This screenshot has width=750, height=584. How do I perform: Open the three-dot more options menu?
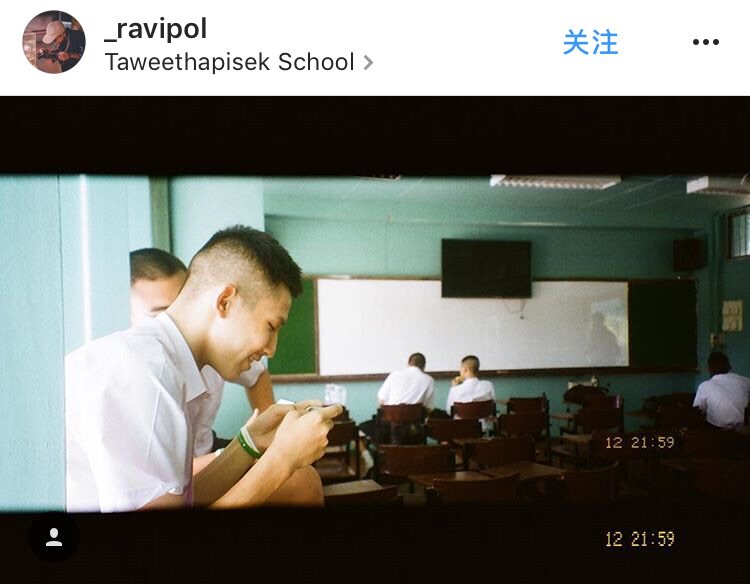(x=706, y=42)
